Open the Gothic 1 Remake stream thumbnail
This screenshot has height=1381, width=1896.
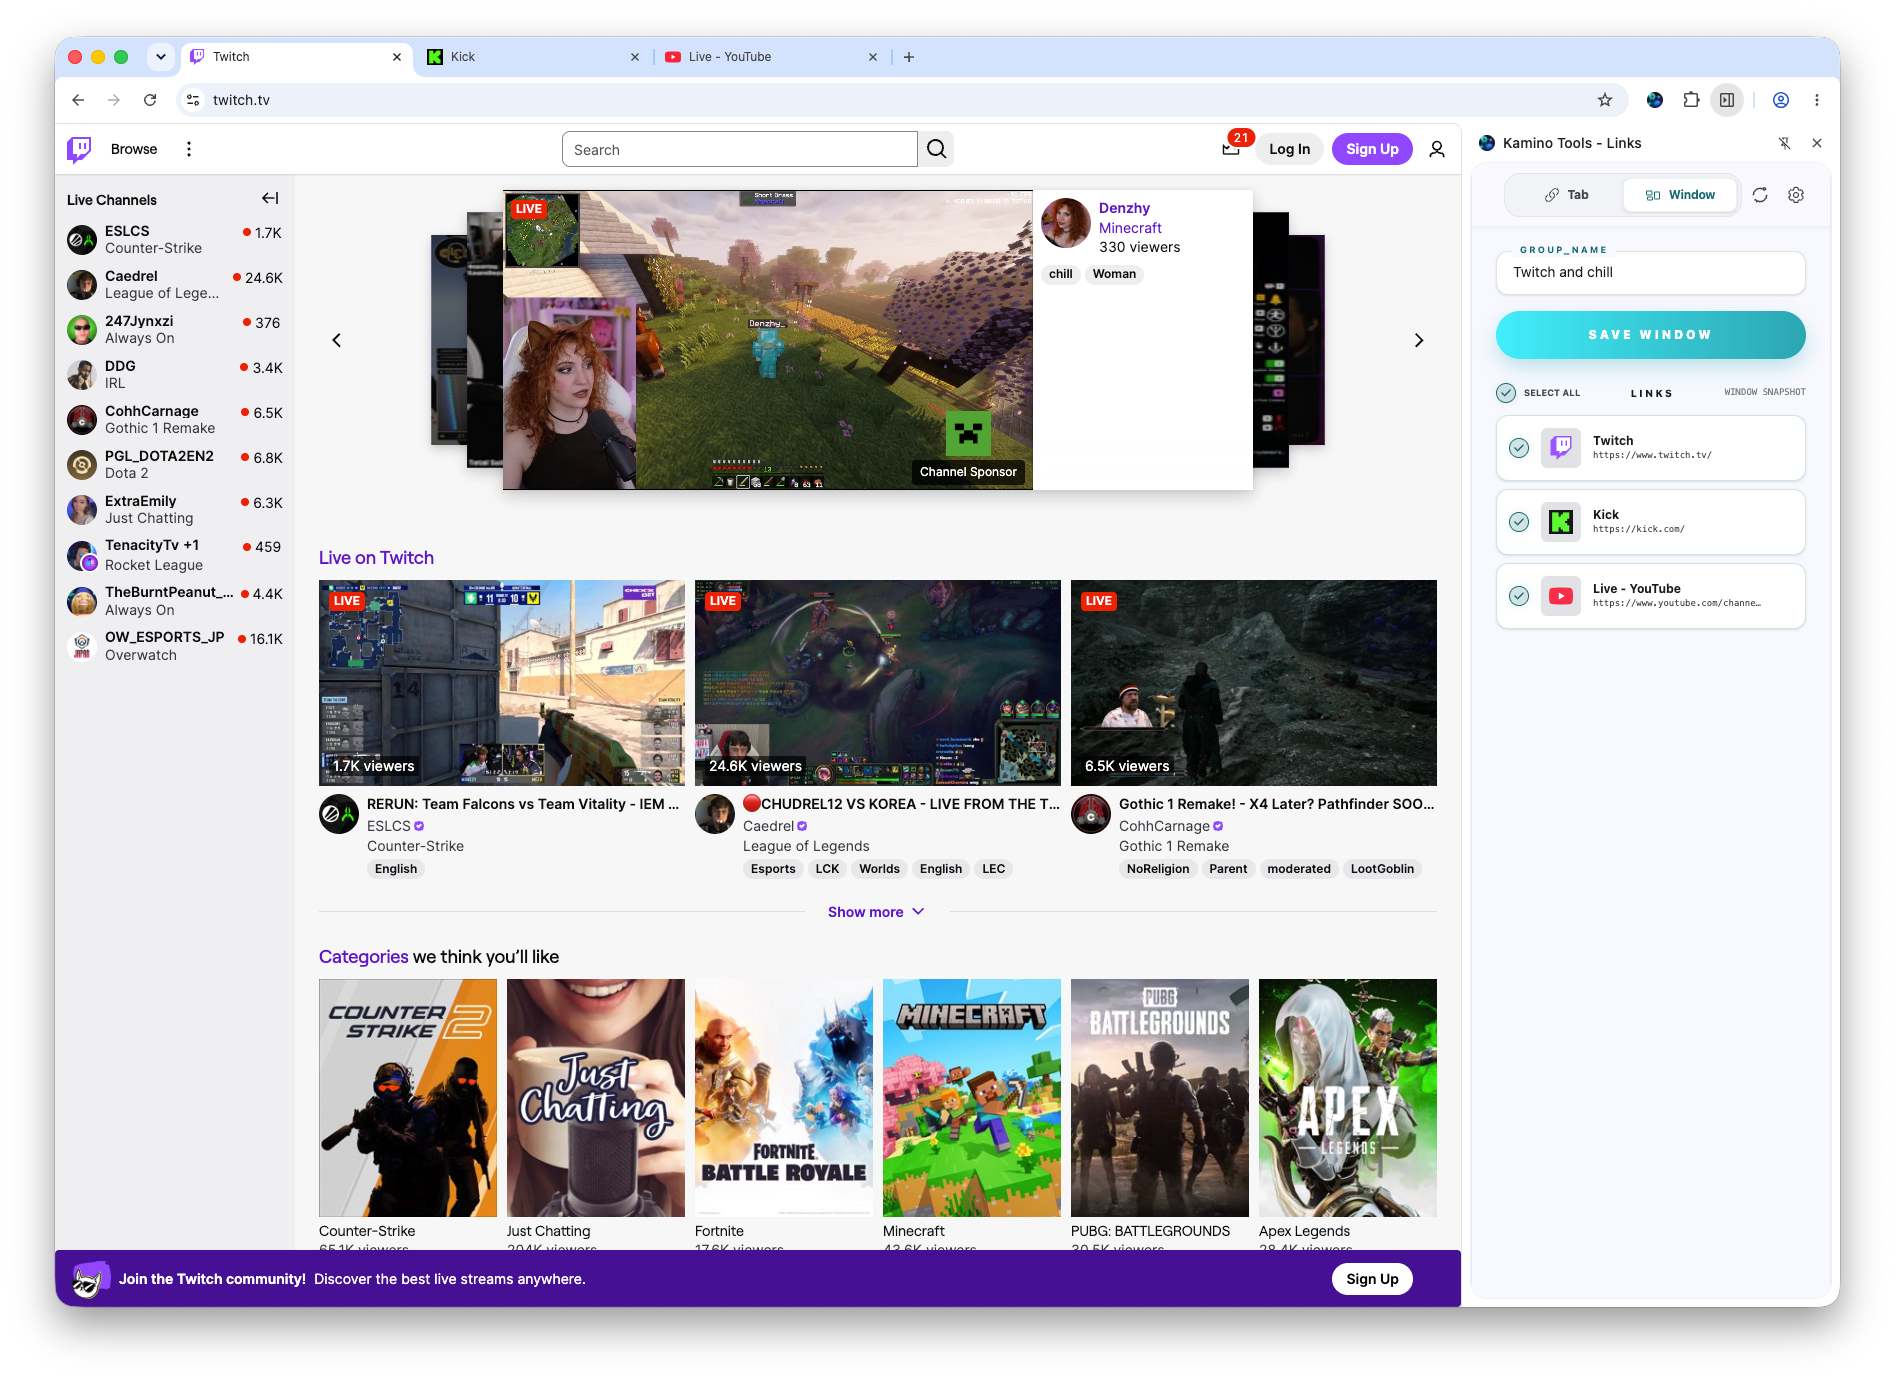pos(1254,683)
